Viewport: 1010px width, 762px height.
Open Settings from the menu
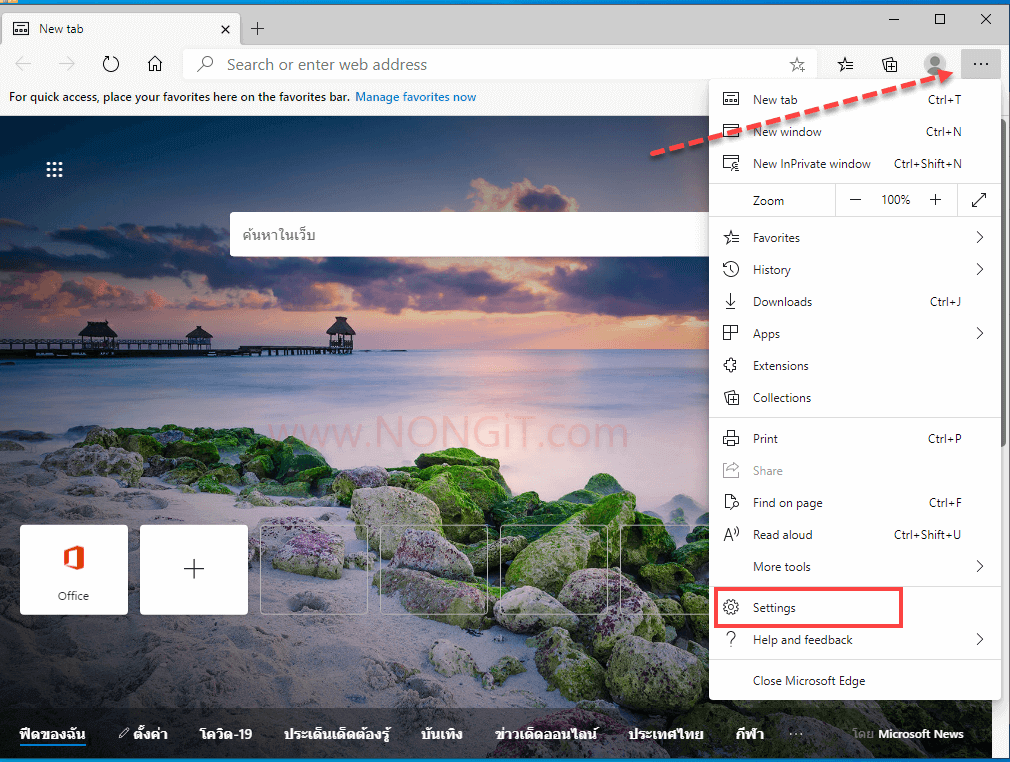point(854,607)
